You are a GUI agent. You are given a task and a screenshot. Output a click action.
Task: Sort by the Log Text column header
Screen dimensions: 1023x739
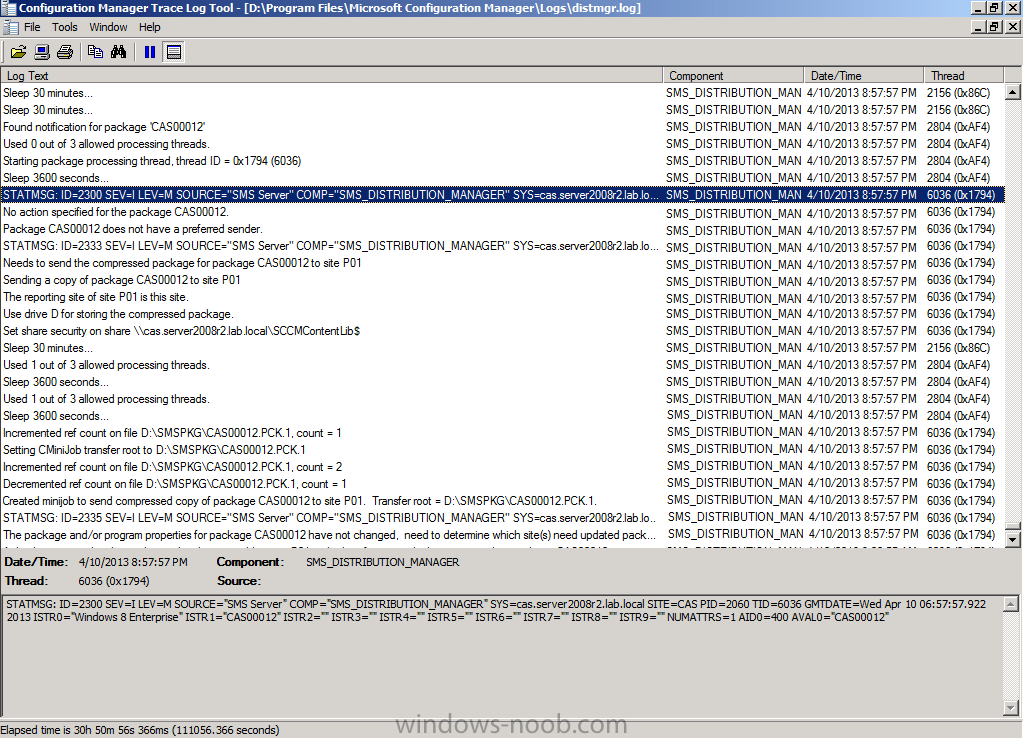(331, 76)
